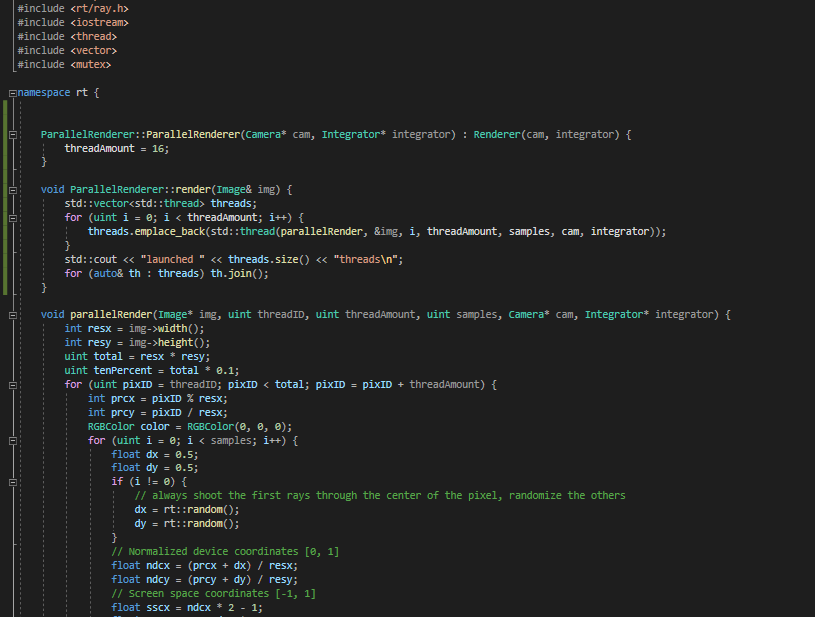Click the RGBColor color initialization line

(190, 427)
